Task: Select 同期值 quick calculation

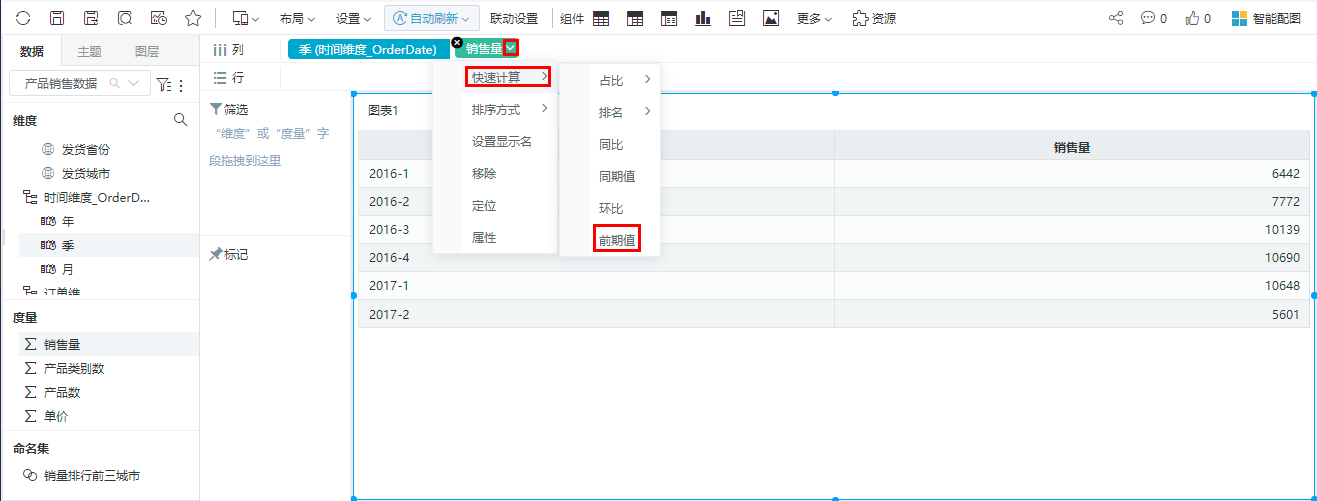Action: click(x=610, y=177)
